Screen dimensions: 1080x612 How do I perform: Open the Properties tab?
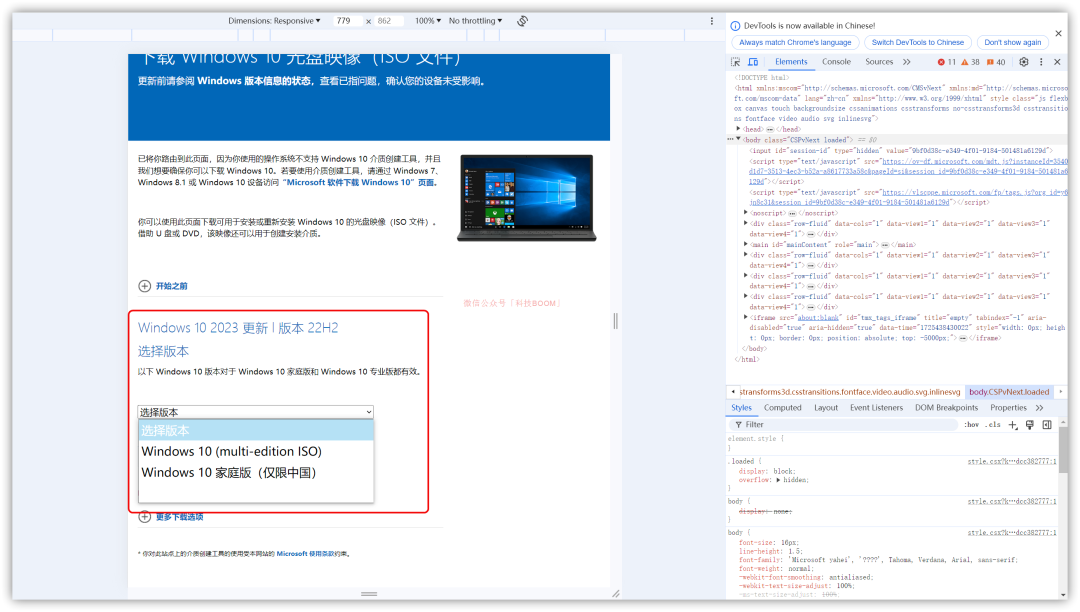click(1008, 408)
